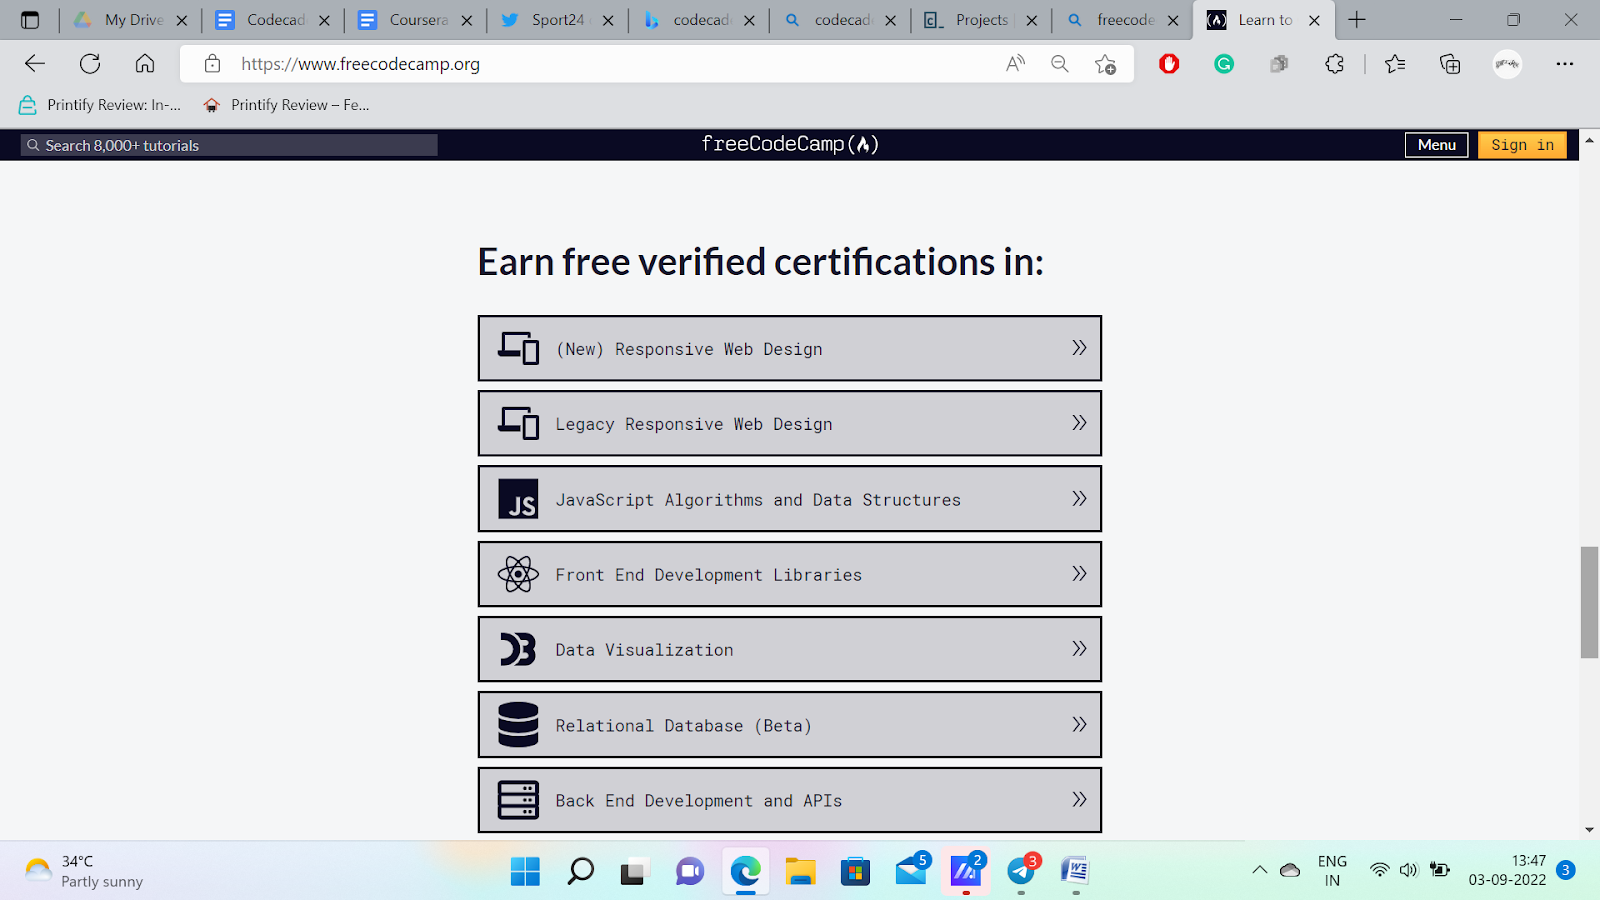
Task: Switch to the Sport24 Twitter tab
Action: [558, 20]
